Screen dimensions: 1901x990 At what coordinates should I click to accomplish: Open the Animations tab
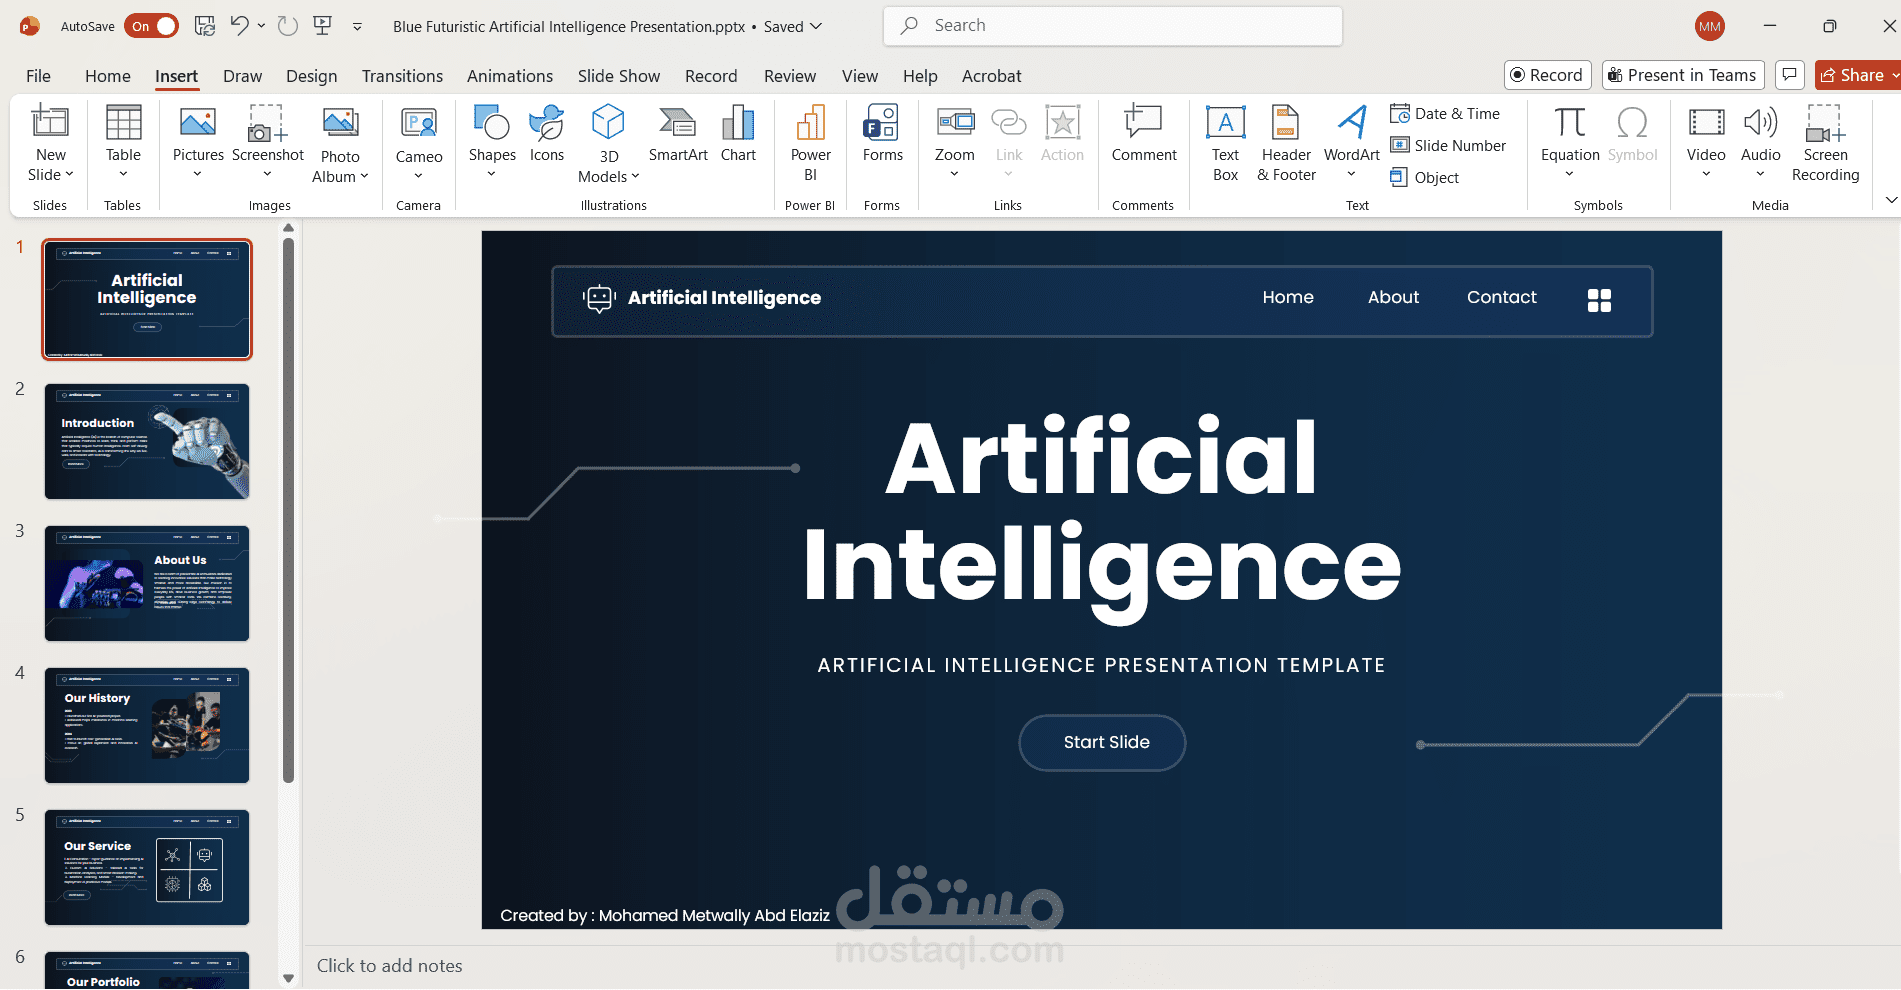[x=510, y=76]
